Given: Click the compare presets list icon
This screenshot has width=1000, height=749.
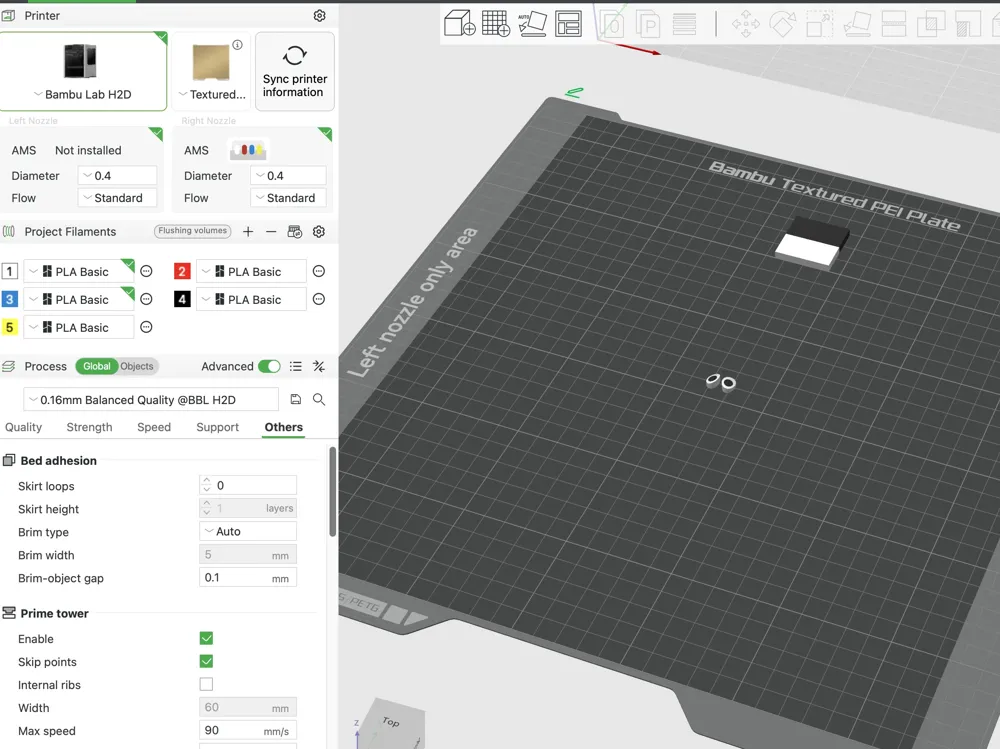Looking at the screenshot, I should coord(295,366).
